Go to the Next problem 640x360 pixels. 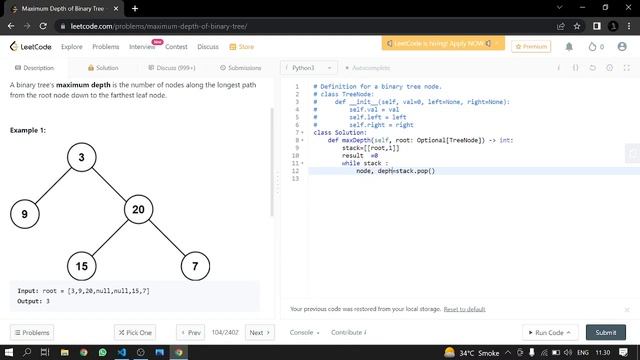[x=260, y=333]
